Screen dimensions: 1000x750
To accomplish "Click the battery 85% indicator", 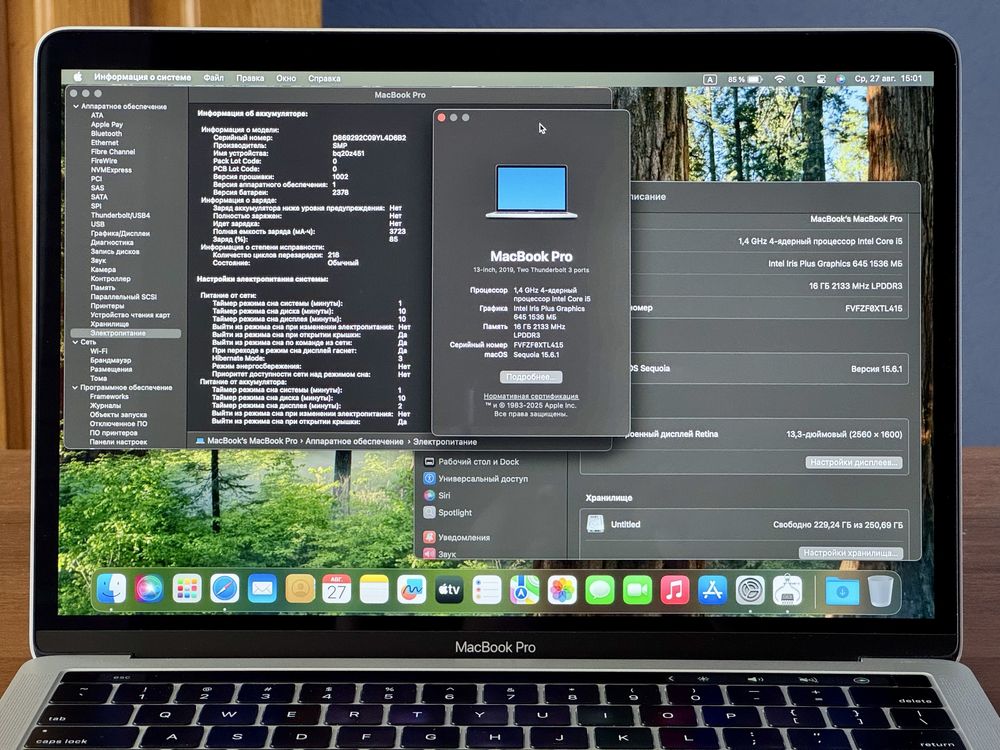I will coord(745,79).
